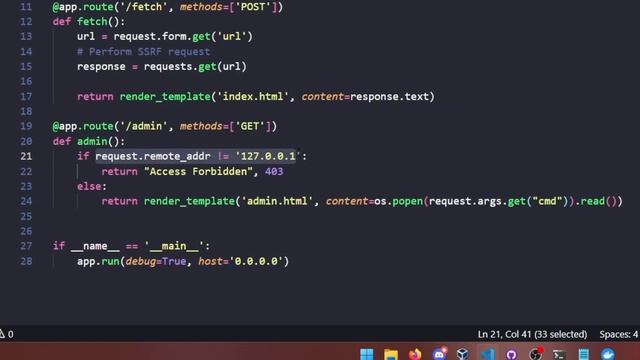This screenshot has width=640, height=360.
Task: Open Docker Desktop from the taskbar
Action: [x=608, y=354]
